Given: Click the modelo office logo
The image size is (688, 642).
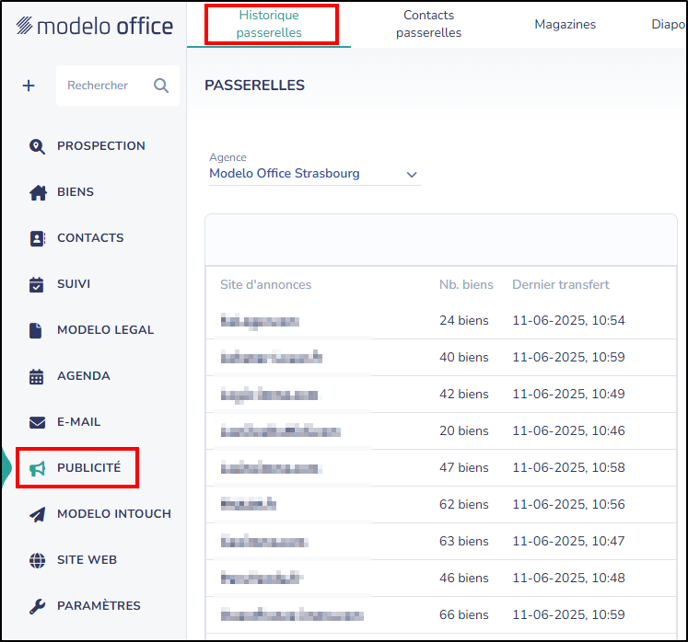Looking at the screenshot, I should click(94, 26).
